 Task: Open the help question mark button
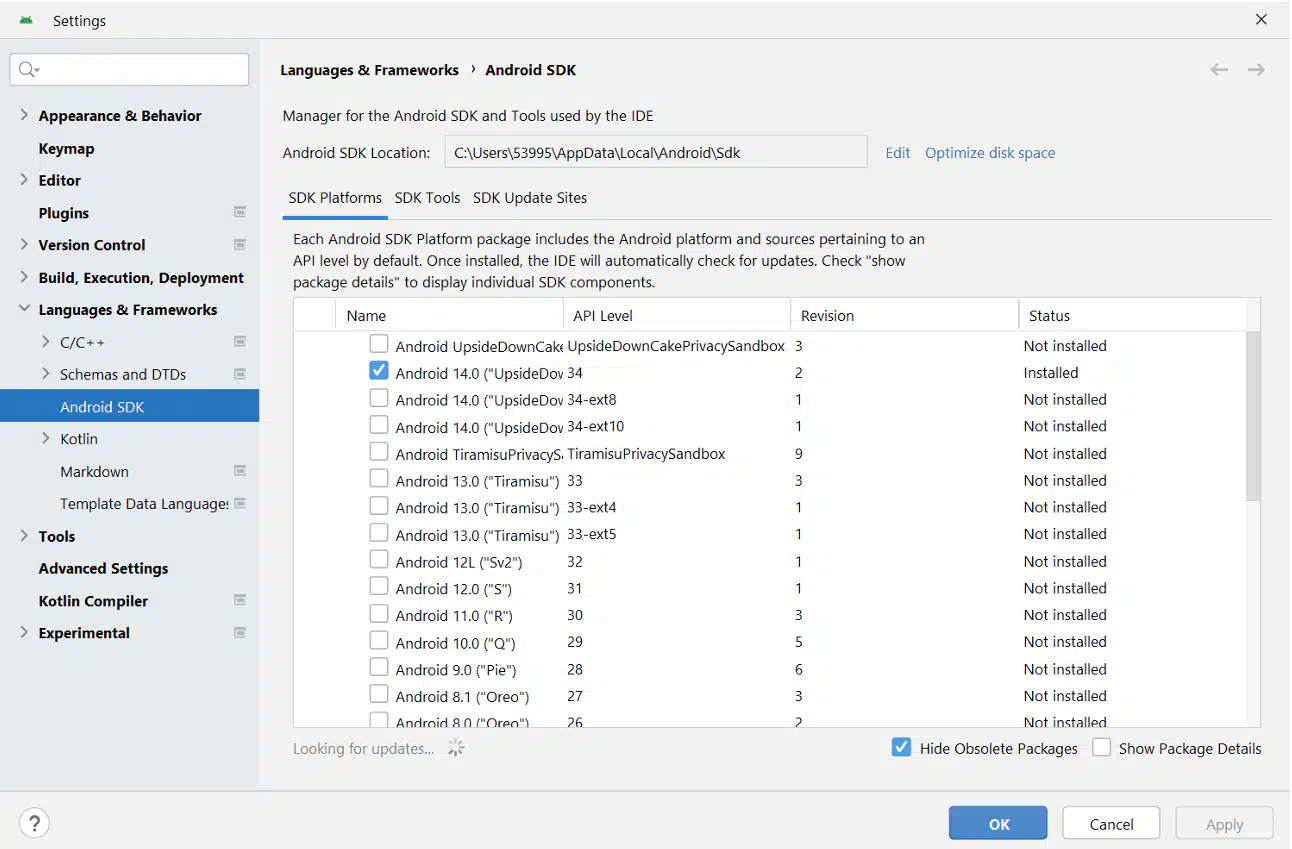[x=34, y=823]
